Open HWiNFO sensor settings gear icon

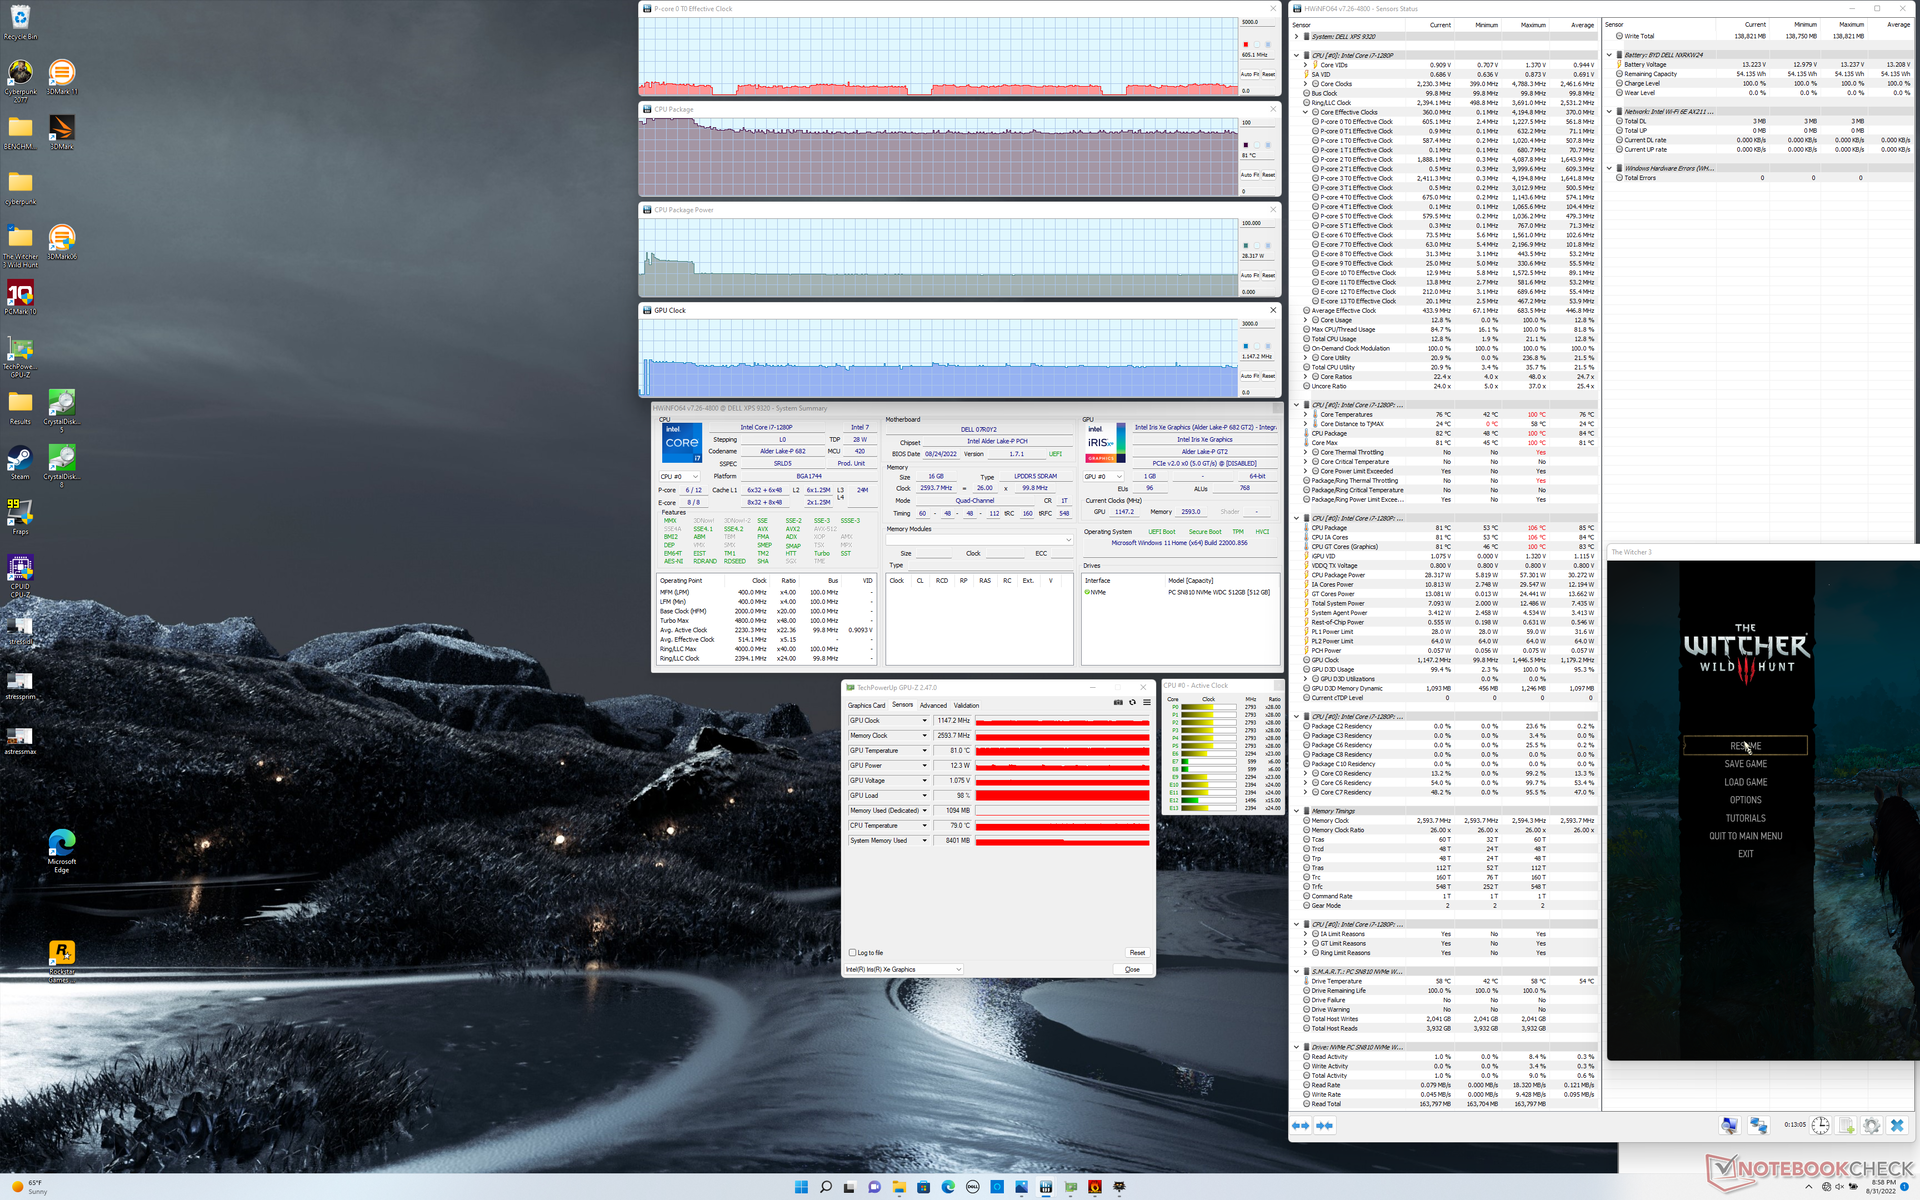[x=1871, y=1126]
